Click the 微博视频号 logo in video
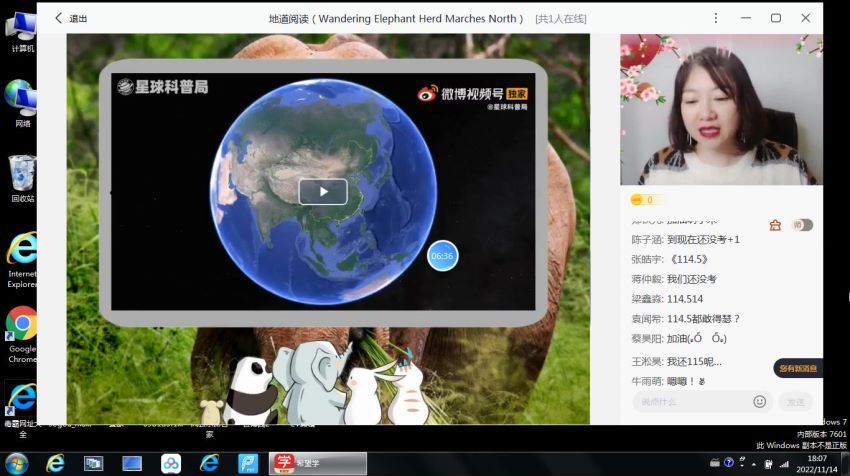The width and height of the screenshot is (850, 476). (472, 94)
